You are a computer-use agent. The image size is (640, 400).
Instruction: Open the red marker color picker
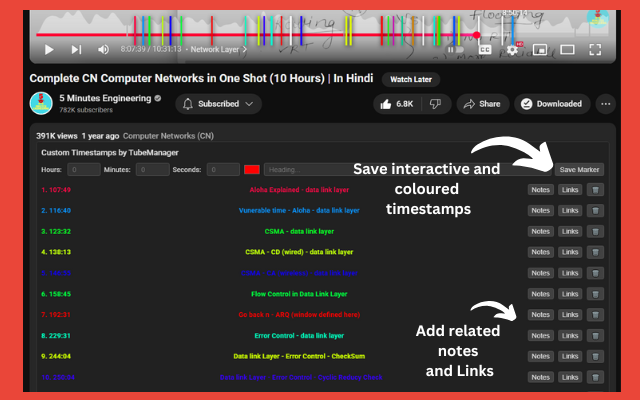tap(252, 169)
